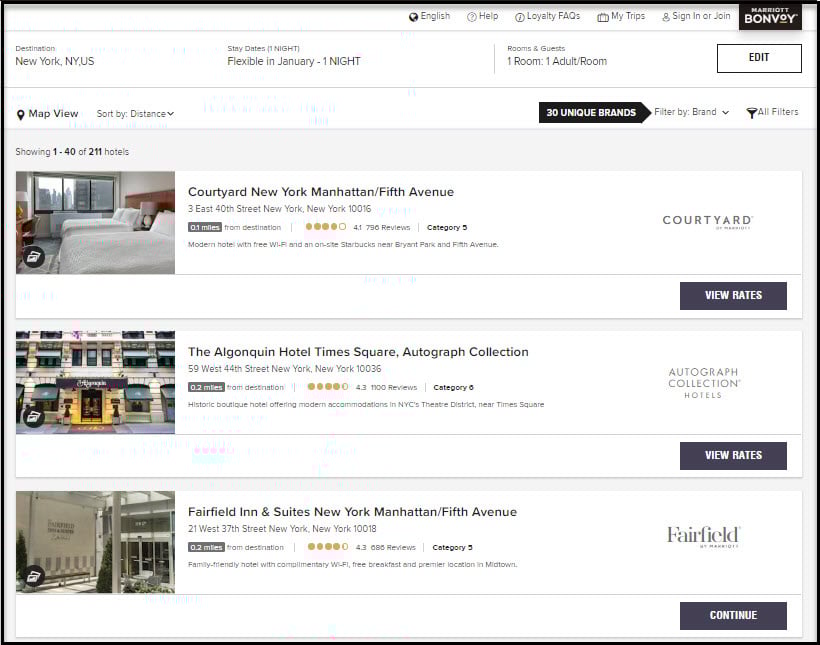Click Category 5 on Fairfield listing
The height and width of the screenshot is (645, 820).
coord(452,548)
